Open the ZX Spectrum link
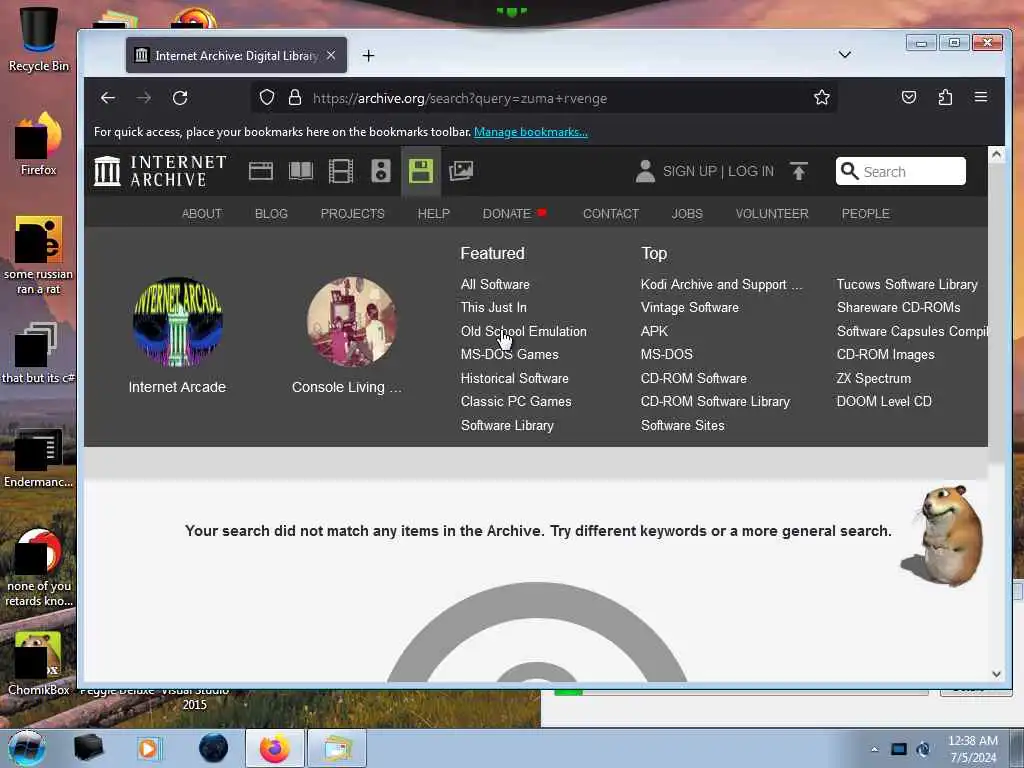Image resolution: width=1024 pixels, height=768 pixels. click(874, 378)
